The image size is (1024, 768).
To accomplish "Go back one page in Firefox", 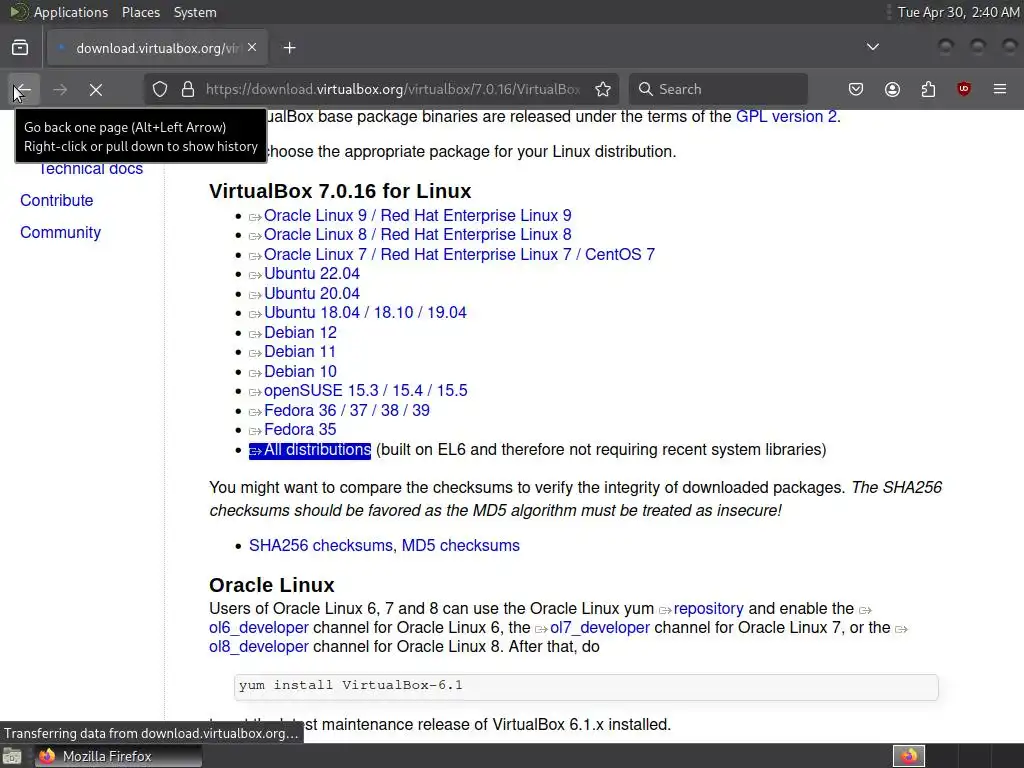I will (23, 89).
